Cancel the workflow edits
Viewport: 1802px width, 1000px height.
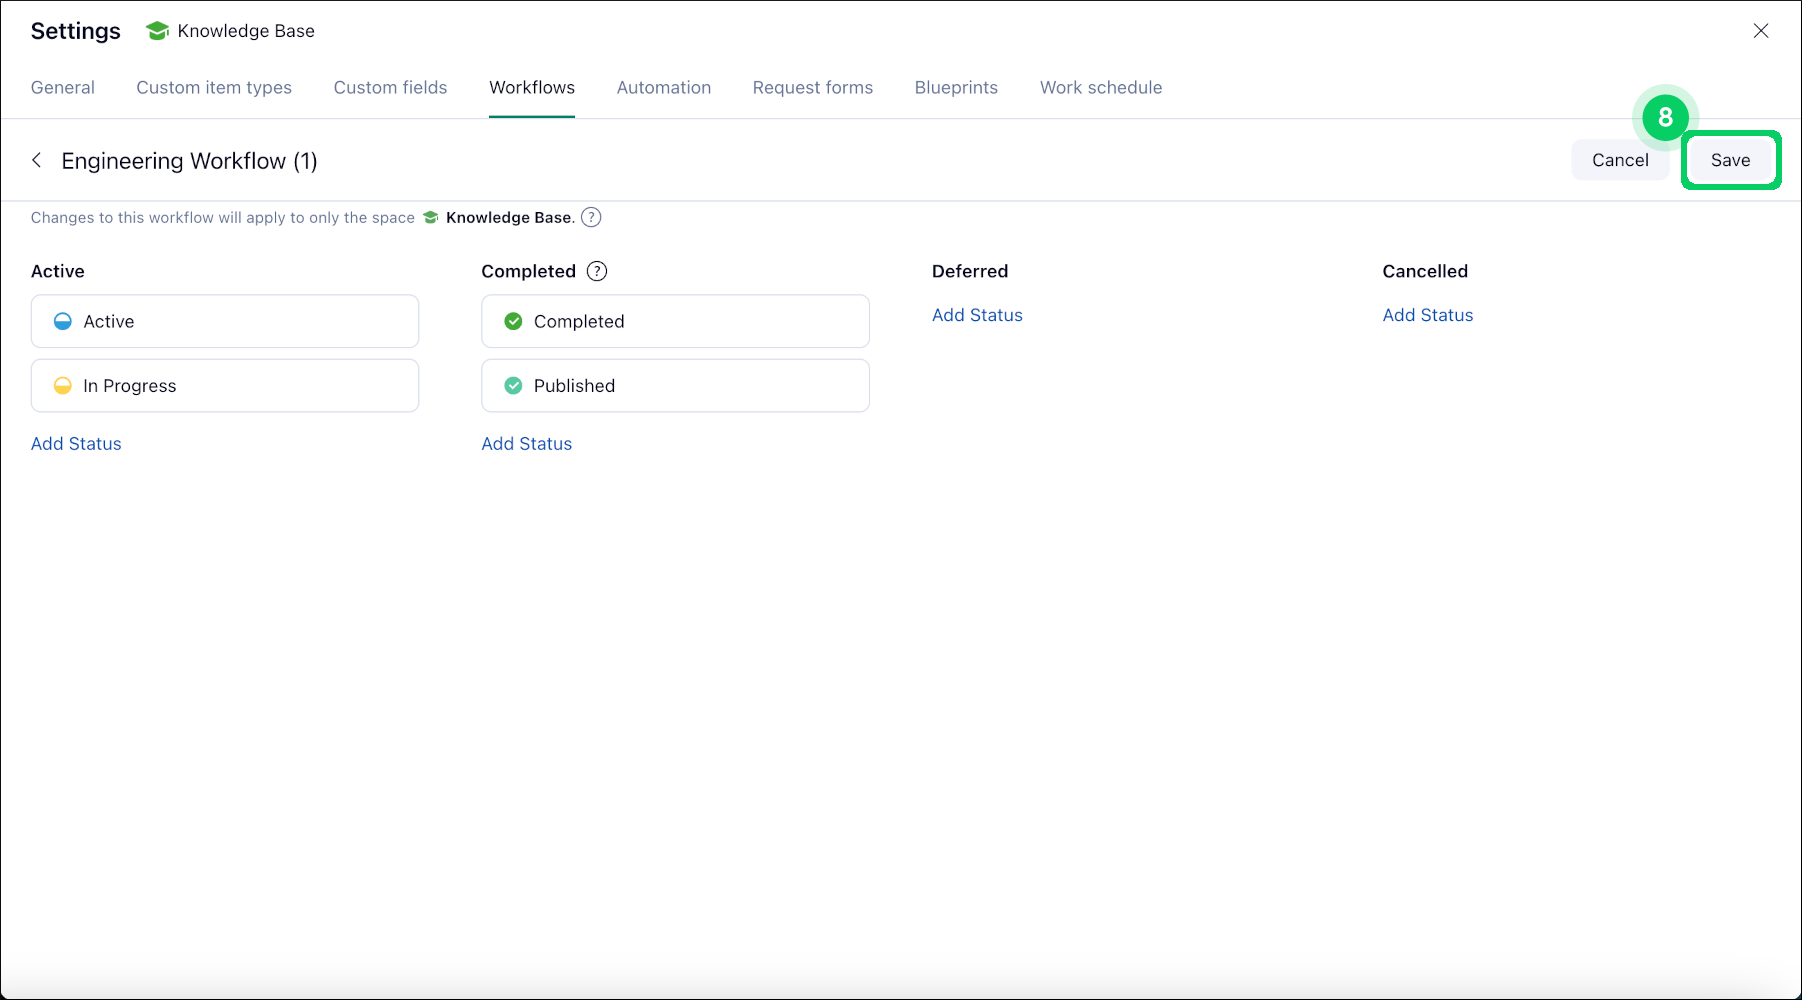click(1619, 160)
